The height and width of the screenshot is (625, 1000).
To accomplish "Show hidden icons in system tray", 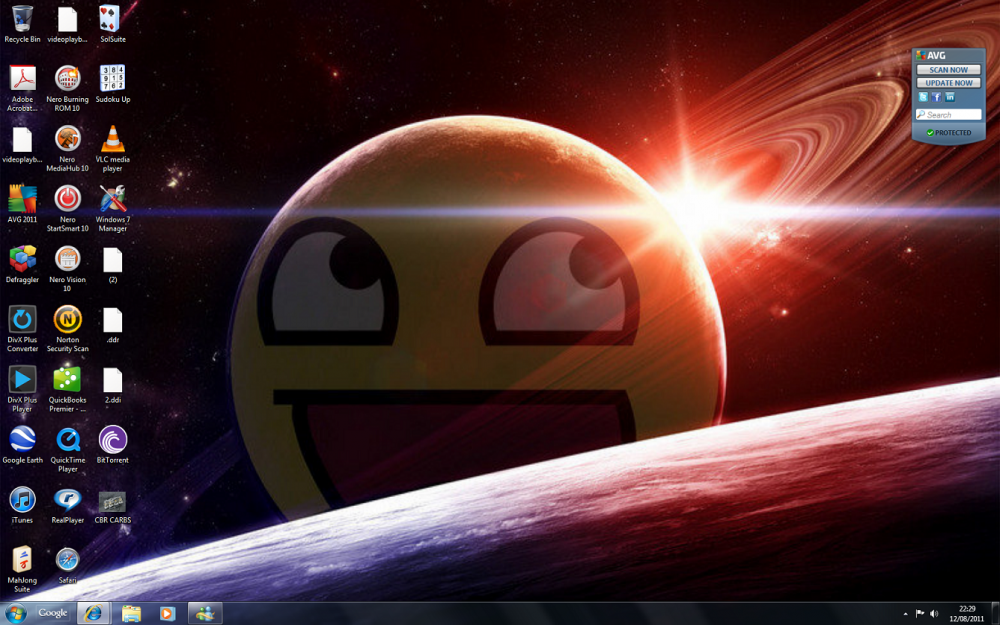I will (906, 614).
